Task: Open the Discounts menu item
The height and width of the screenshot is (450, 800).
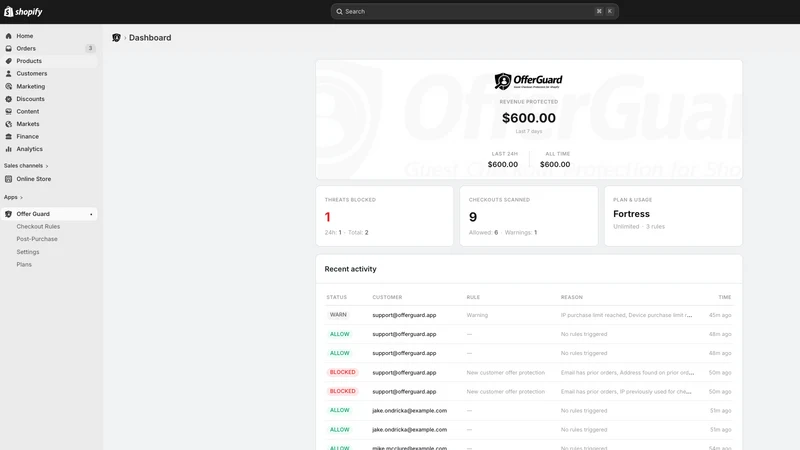Action: click(48, 99)
